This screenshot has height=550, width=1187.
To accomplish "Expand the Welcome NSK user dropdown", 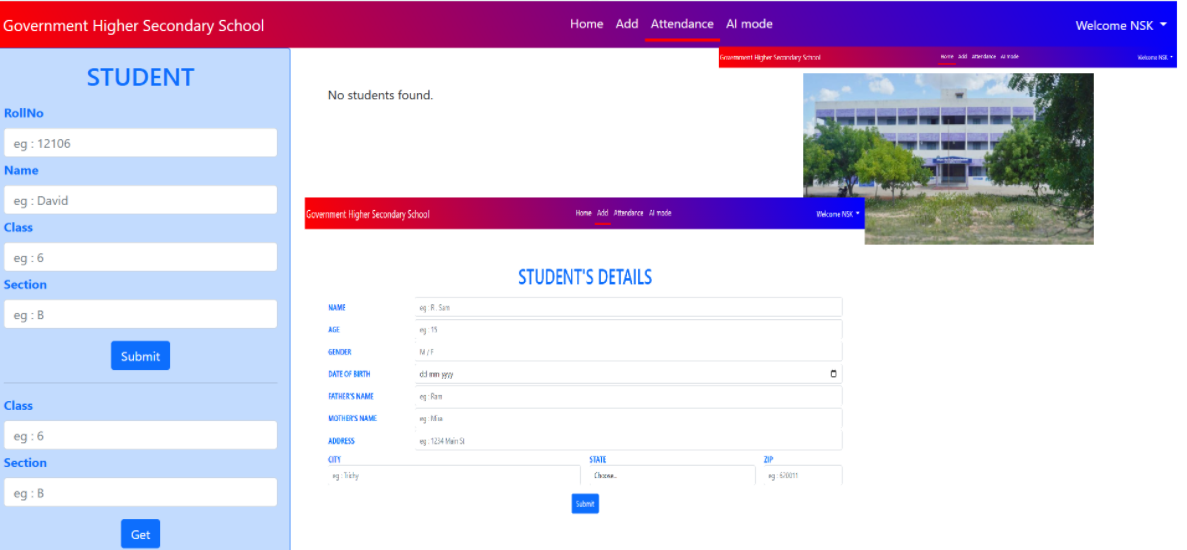I will (x=1120, y=25).
